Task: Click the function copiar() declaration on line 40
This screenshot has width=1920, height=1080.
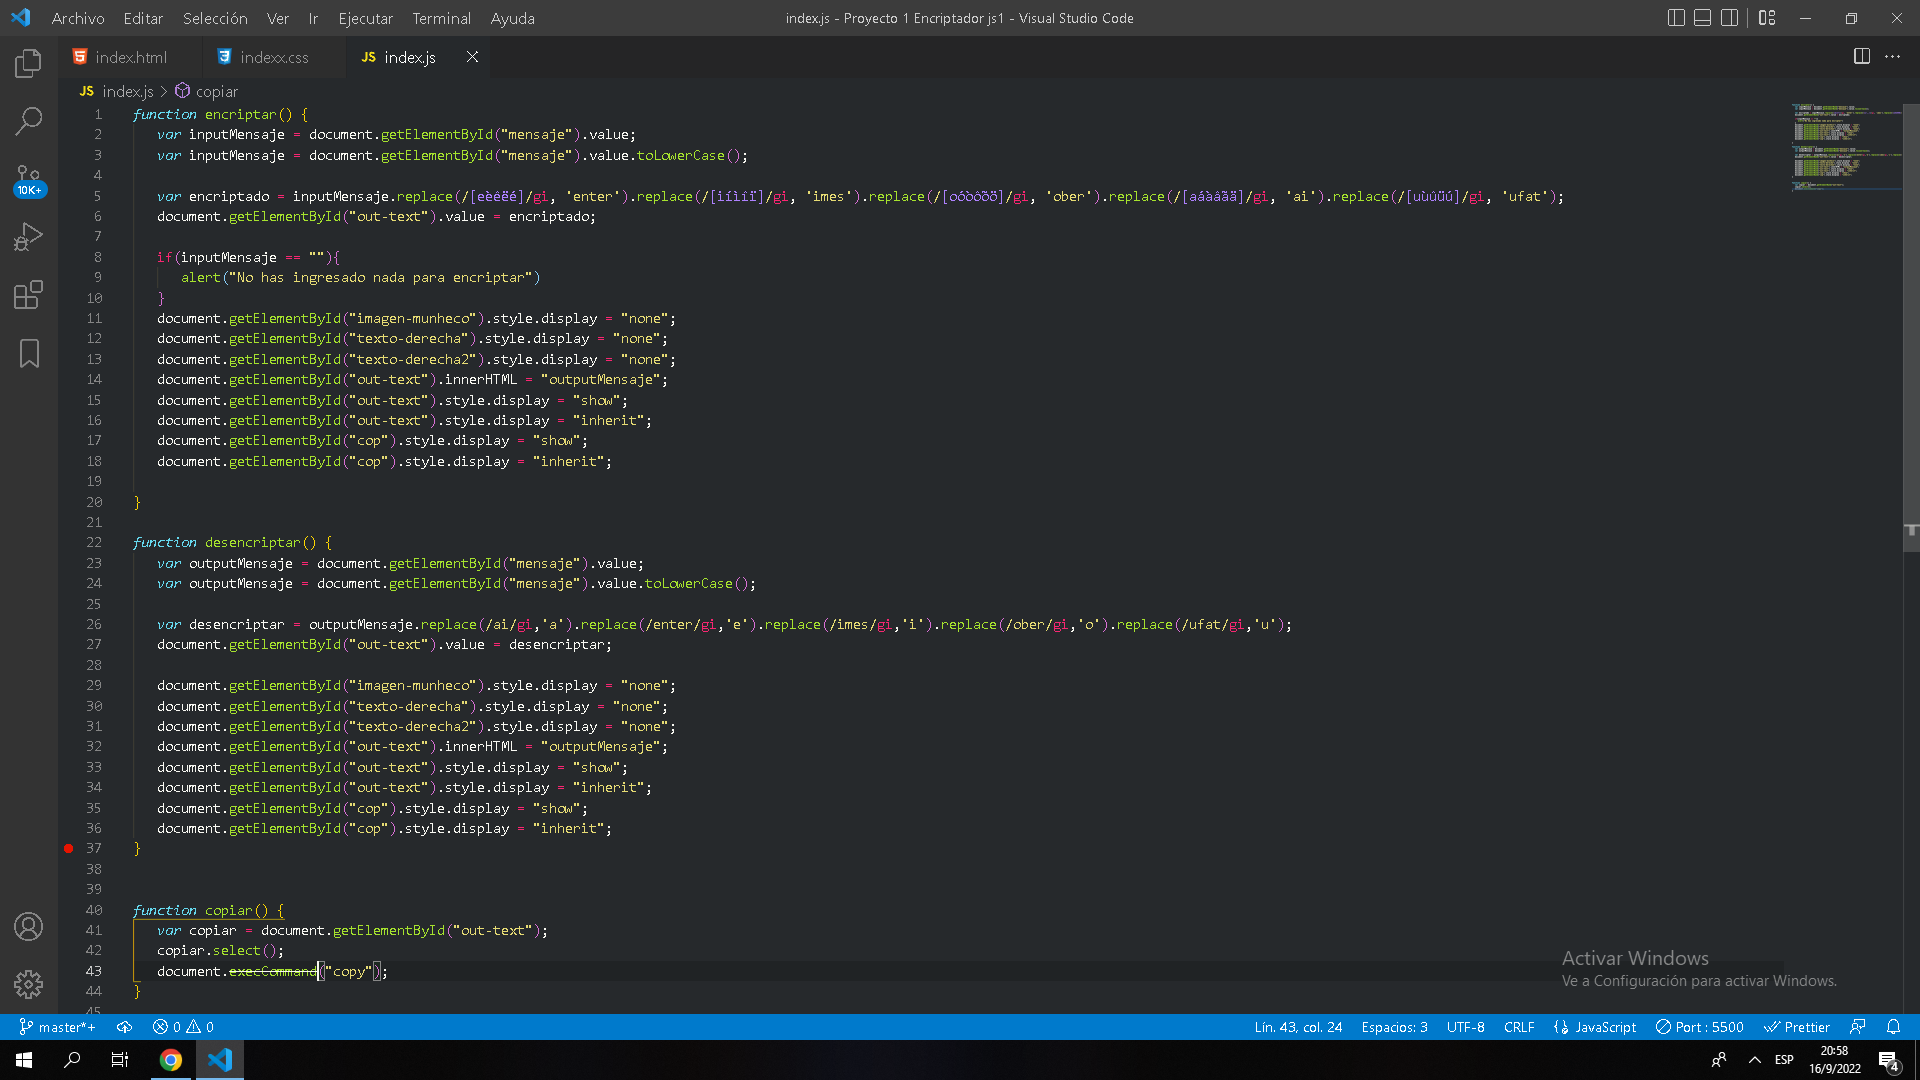Action: pos(208,910)
